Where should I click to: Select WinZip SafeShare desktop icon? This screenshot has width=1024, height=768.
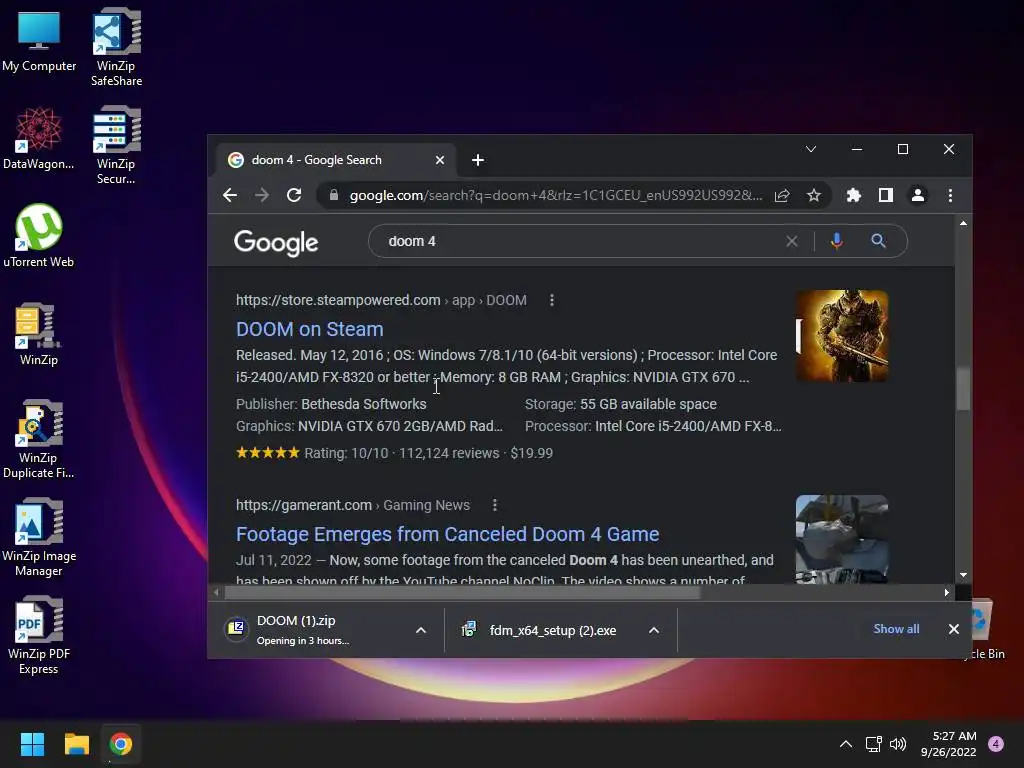116,47
